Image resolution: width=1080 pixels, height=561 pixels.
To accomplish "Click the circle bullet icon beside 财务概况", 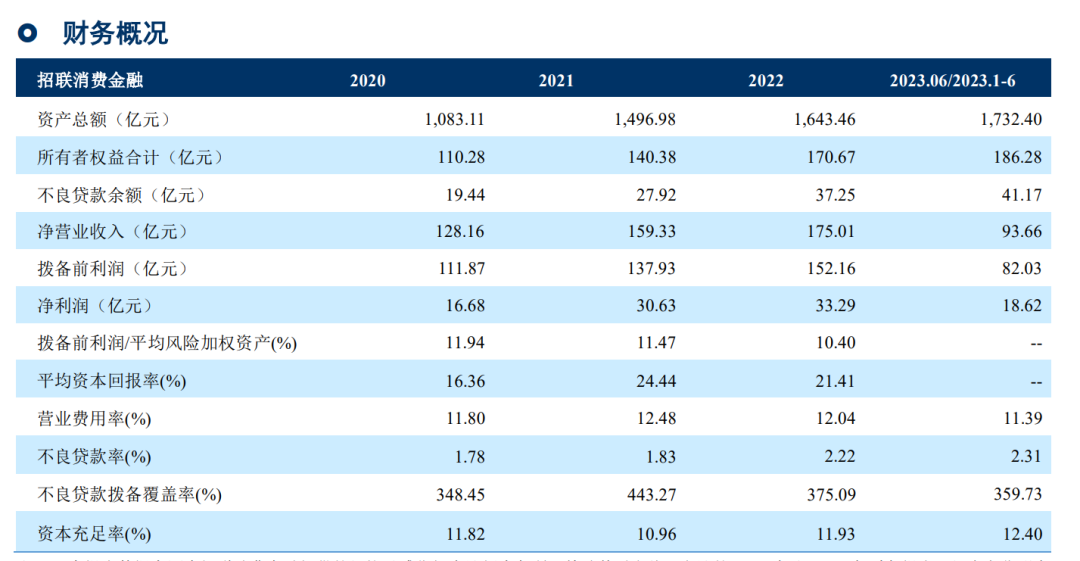I will pos(28,33).
